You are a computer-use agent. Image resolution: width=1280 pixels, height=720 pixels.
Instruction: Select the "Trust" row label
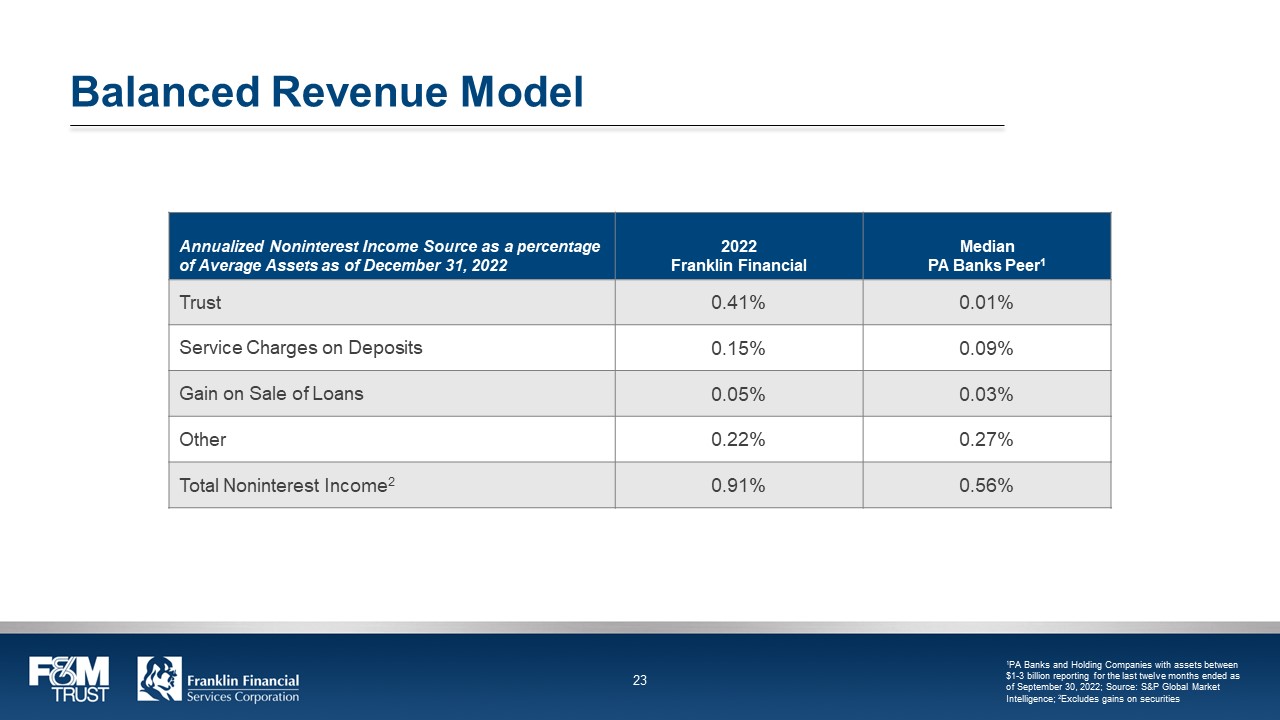tap(200, 302)
